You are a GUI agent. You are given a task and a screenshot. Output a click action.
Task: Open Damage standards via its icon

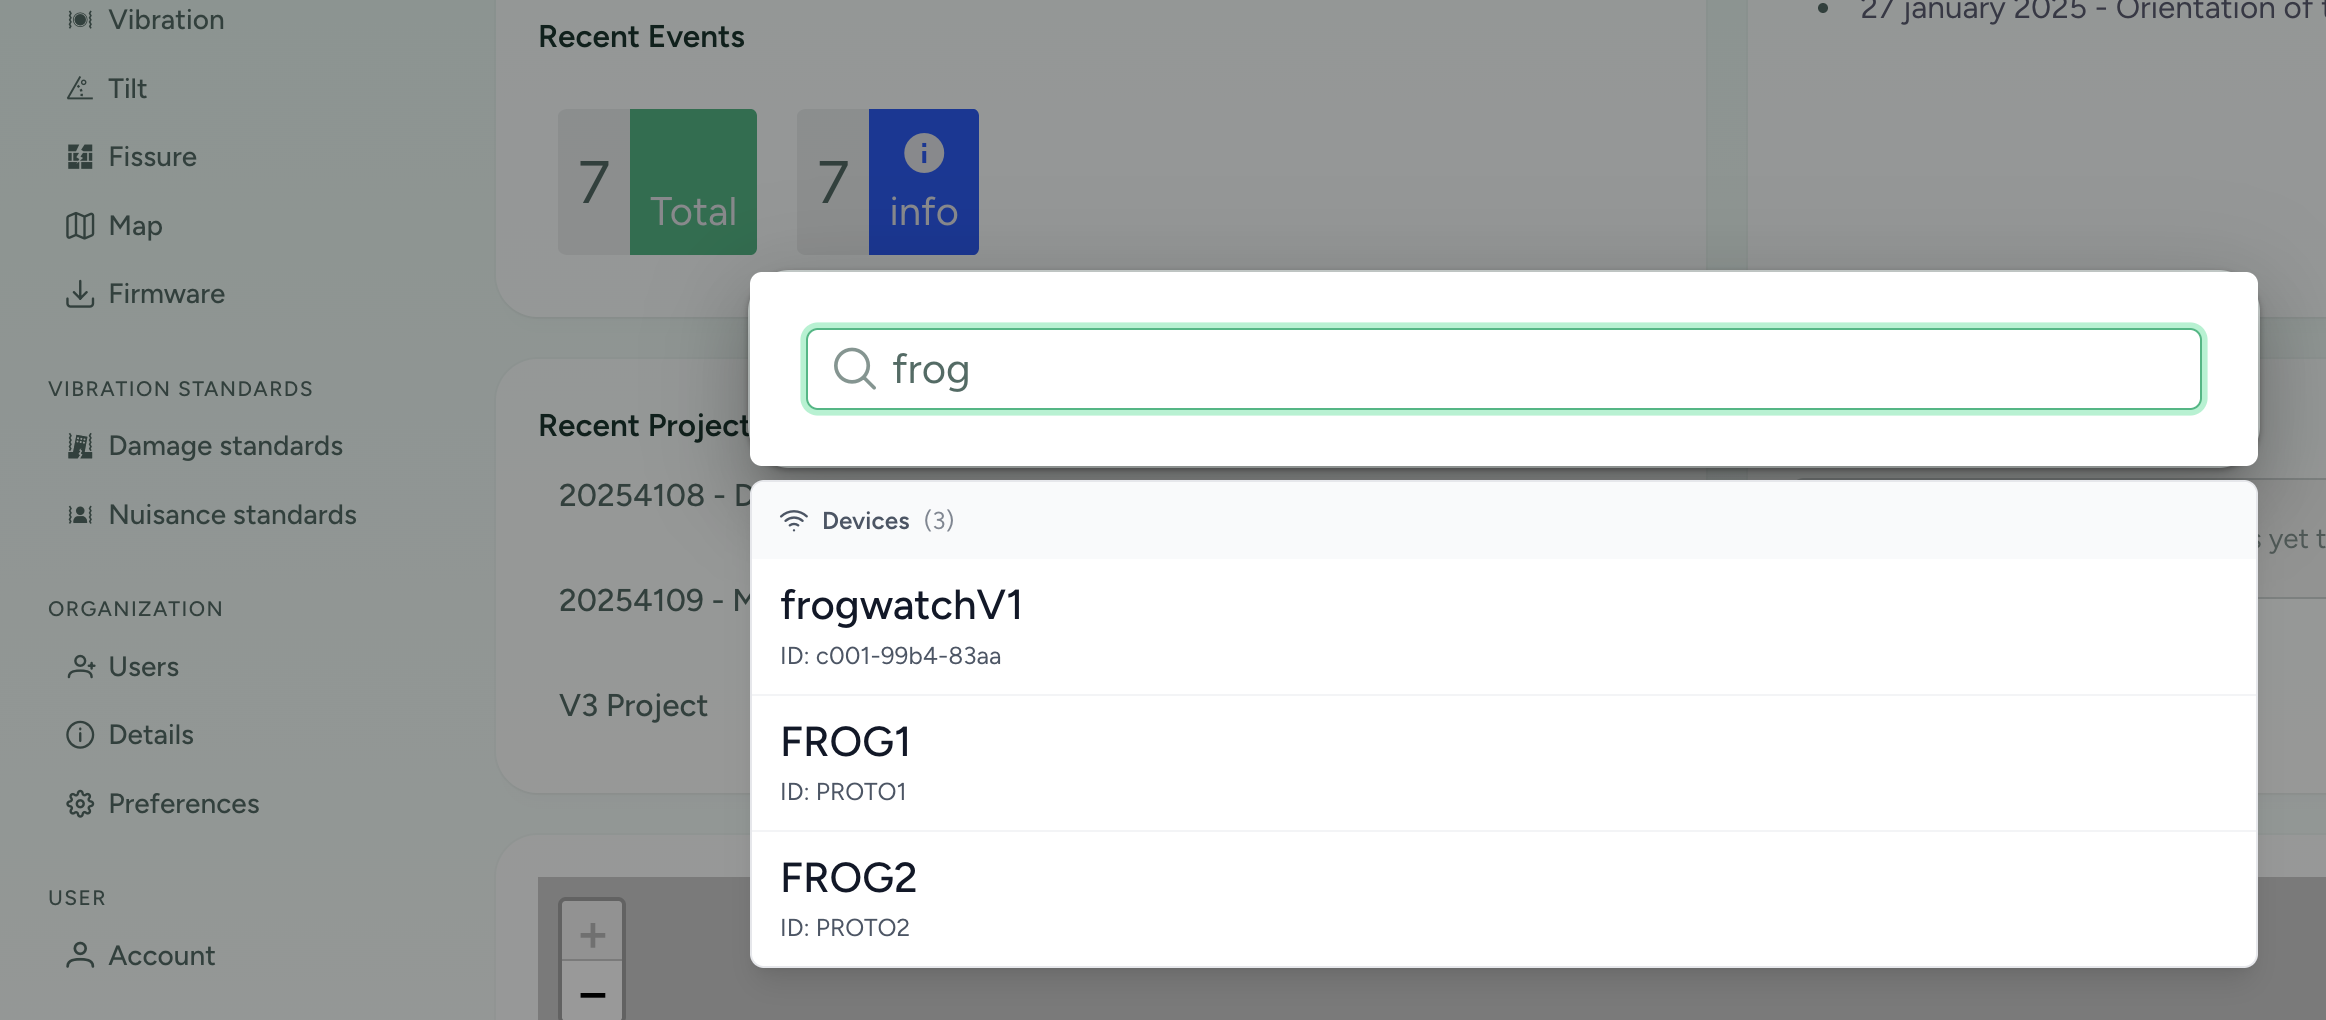[x=80, y=446]
